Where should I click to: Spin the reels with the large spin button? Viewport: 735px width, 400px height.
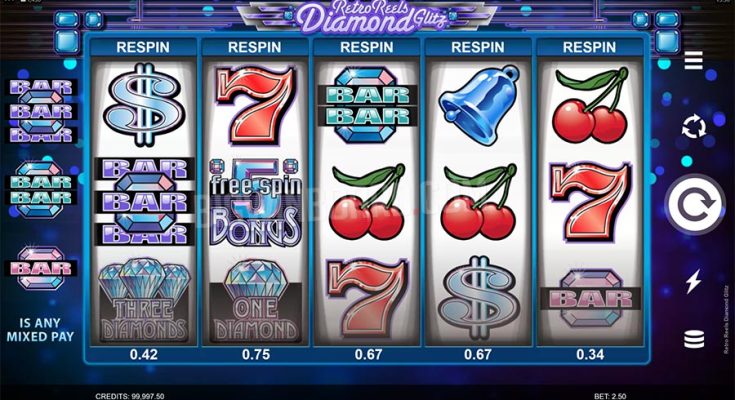pyautogui.click(x=695, y=204)
